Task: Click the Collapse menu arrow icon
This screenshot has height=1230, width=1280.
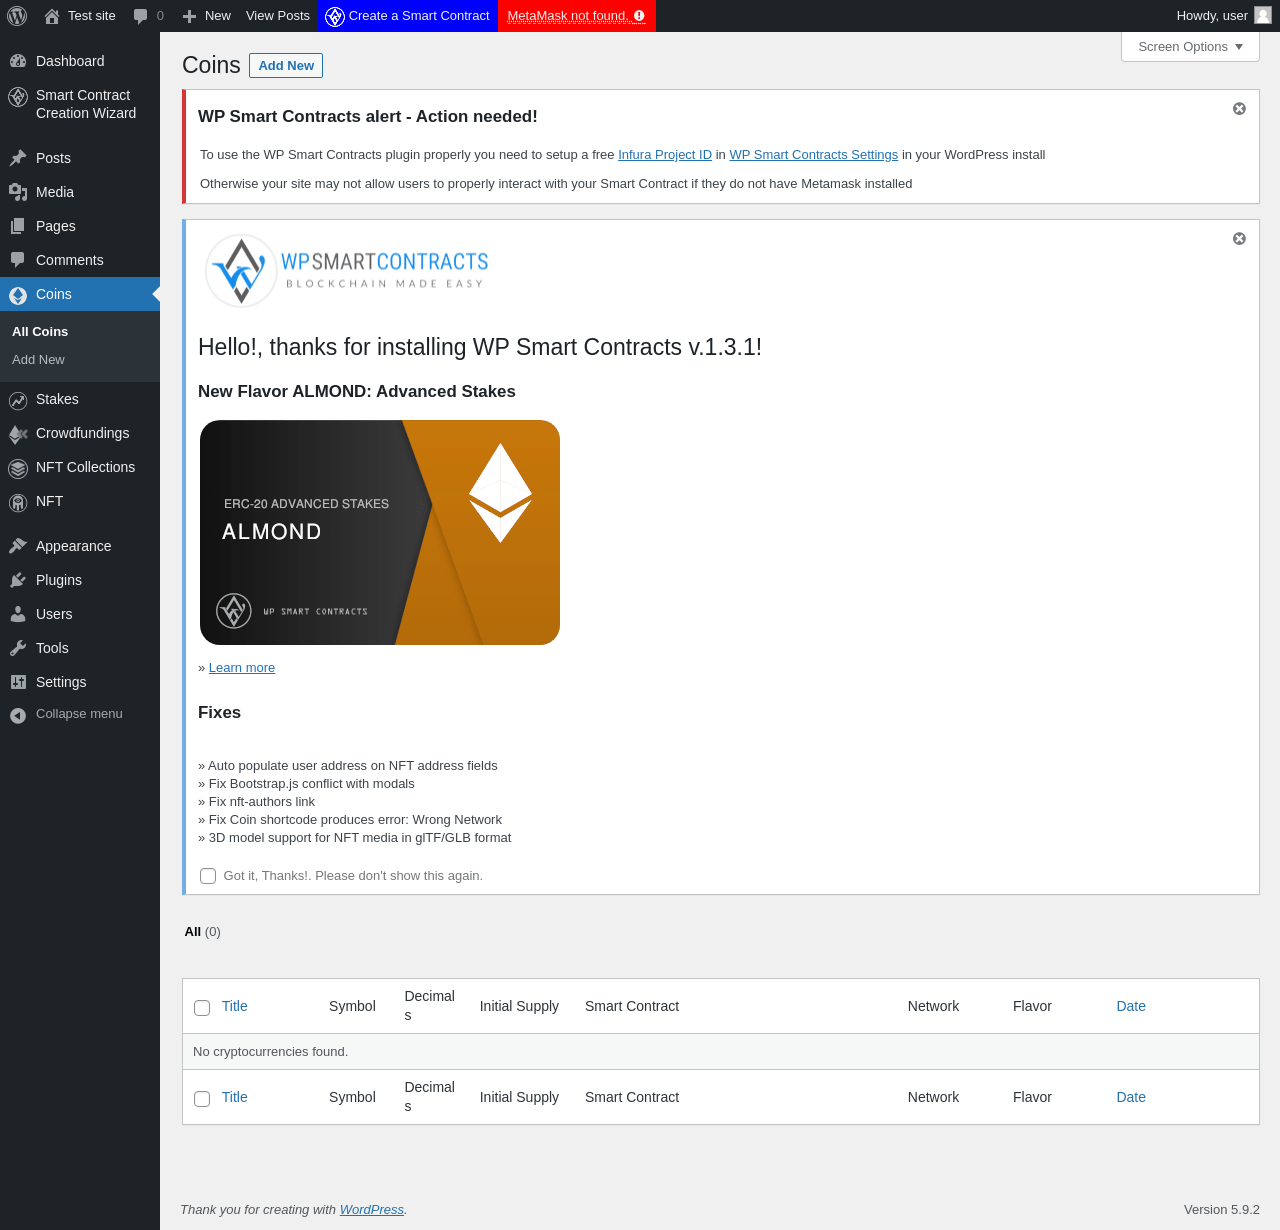Action: [18, 715]
